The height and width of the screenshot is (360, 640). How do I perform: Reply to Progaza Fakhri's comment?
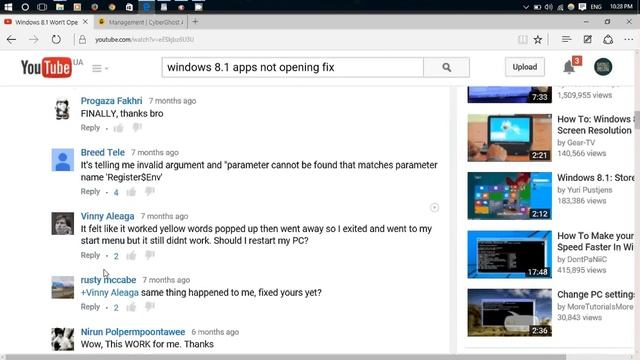tap(90, 128)
